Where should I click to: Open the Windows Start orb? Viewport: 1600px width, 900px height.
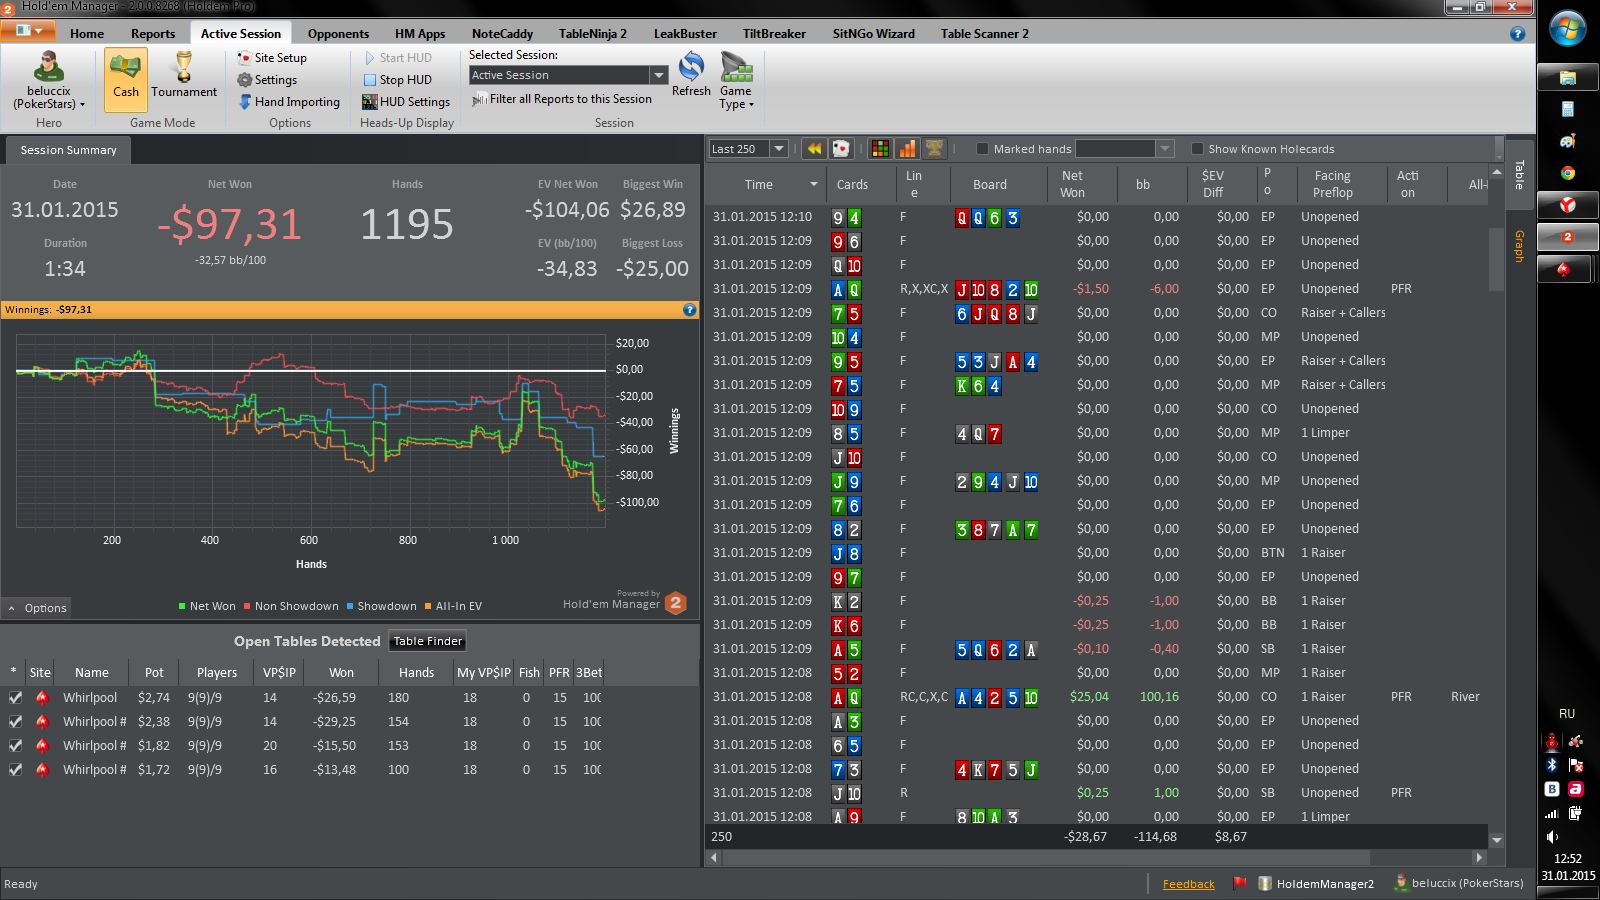click(x=1567, y=29)
